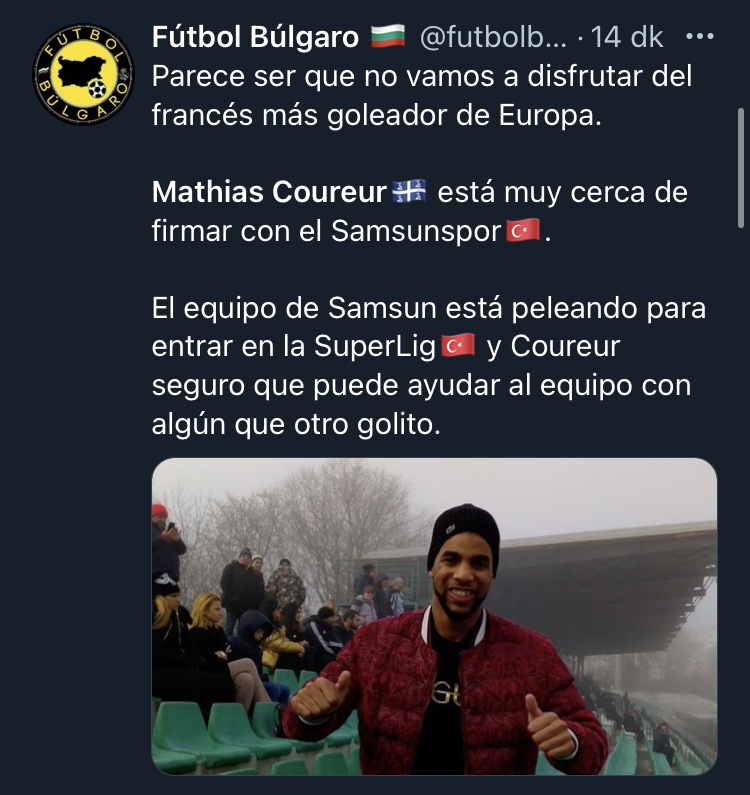
Task: Click the line francés más goleador de Europa
Action: [377, 115]
